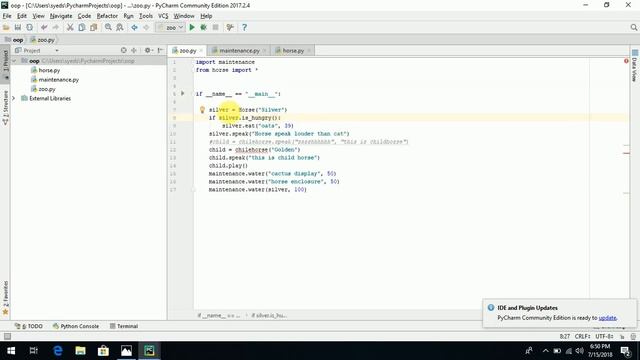Viewport: 640px width, 360px height.
Task: Click the red error indicator at editor top right
Action: click(x=626, y=61)
